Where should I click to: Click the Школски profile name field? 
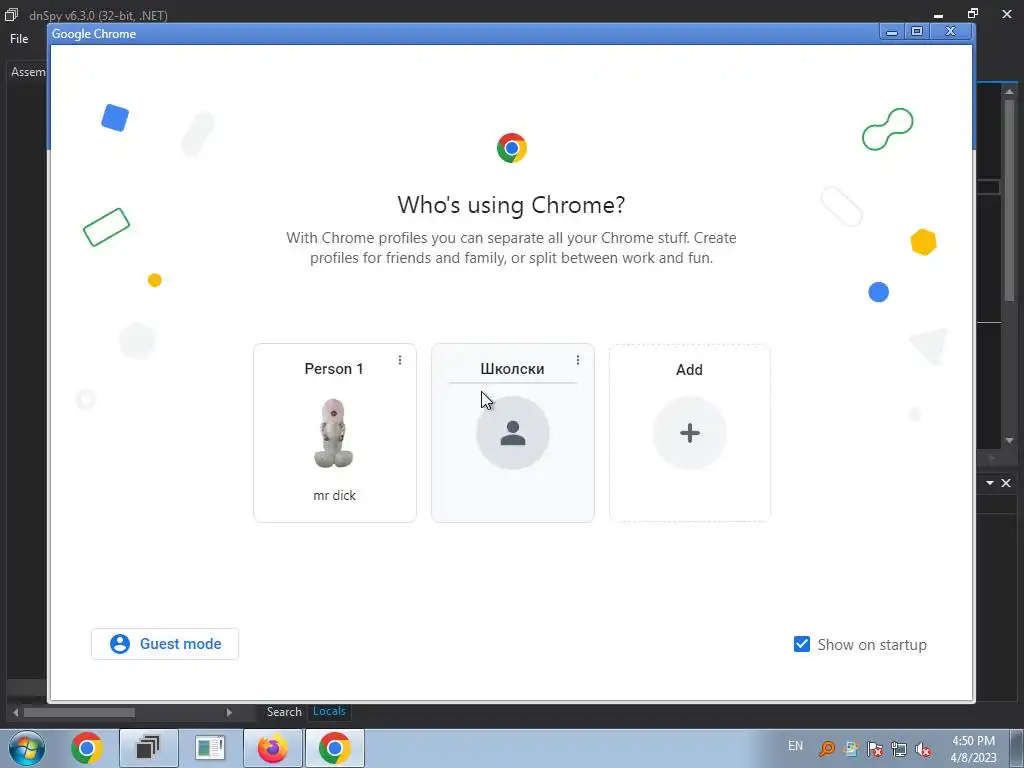[513, 369]
